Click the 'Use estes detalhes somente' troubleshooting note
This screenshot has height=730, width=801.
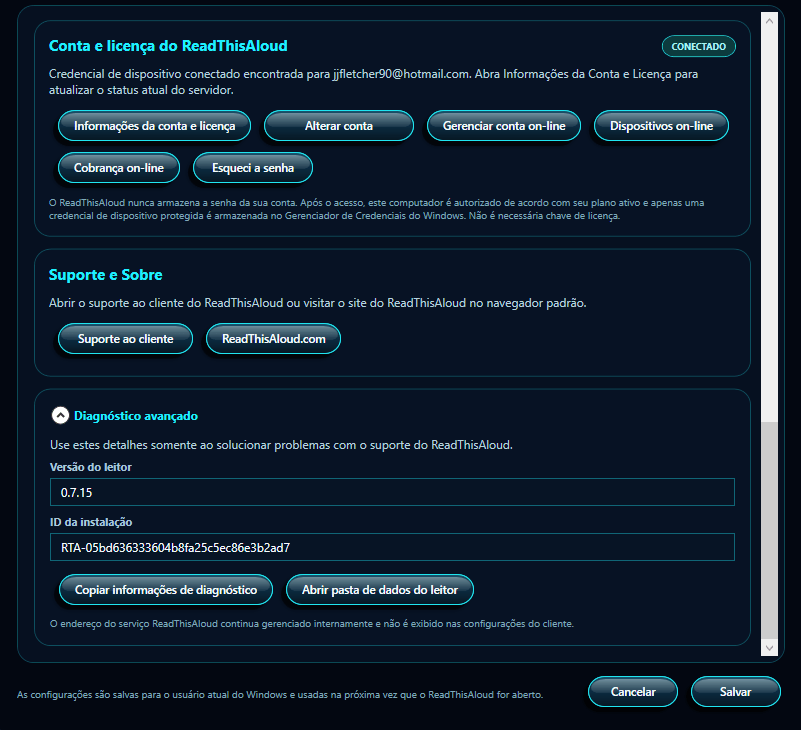click(x=281, y=445)
